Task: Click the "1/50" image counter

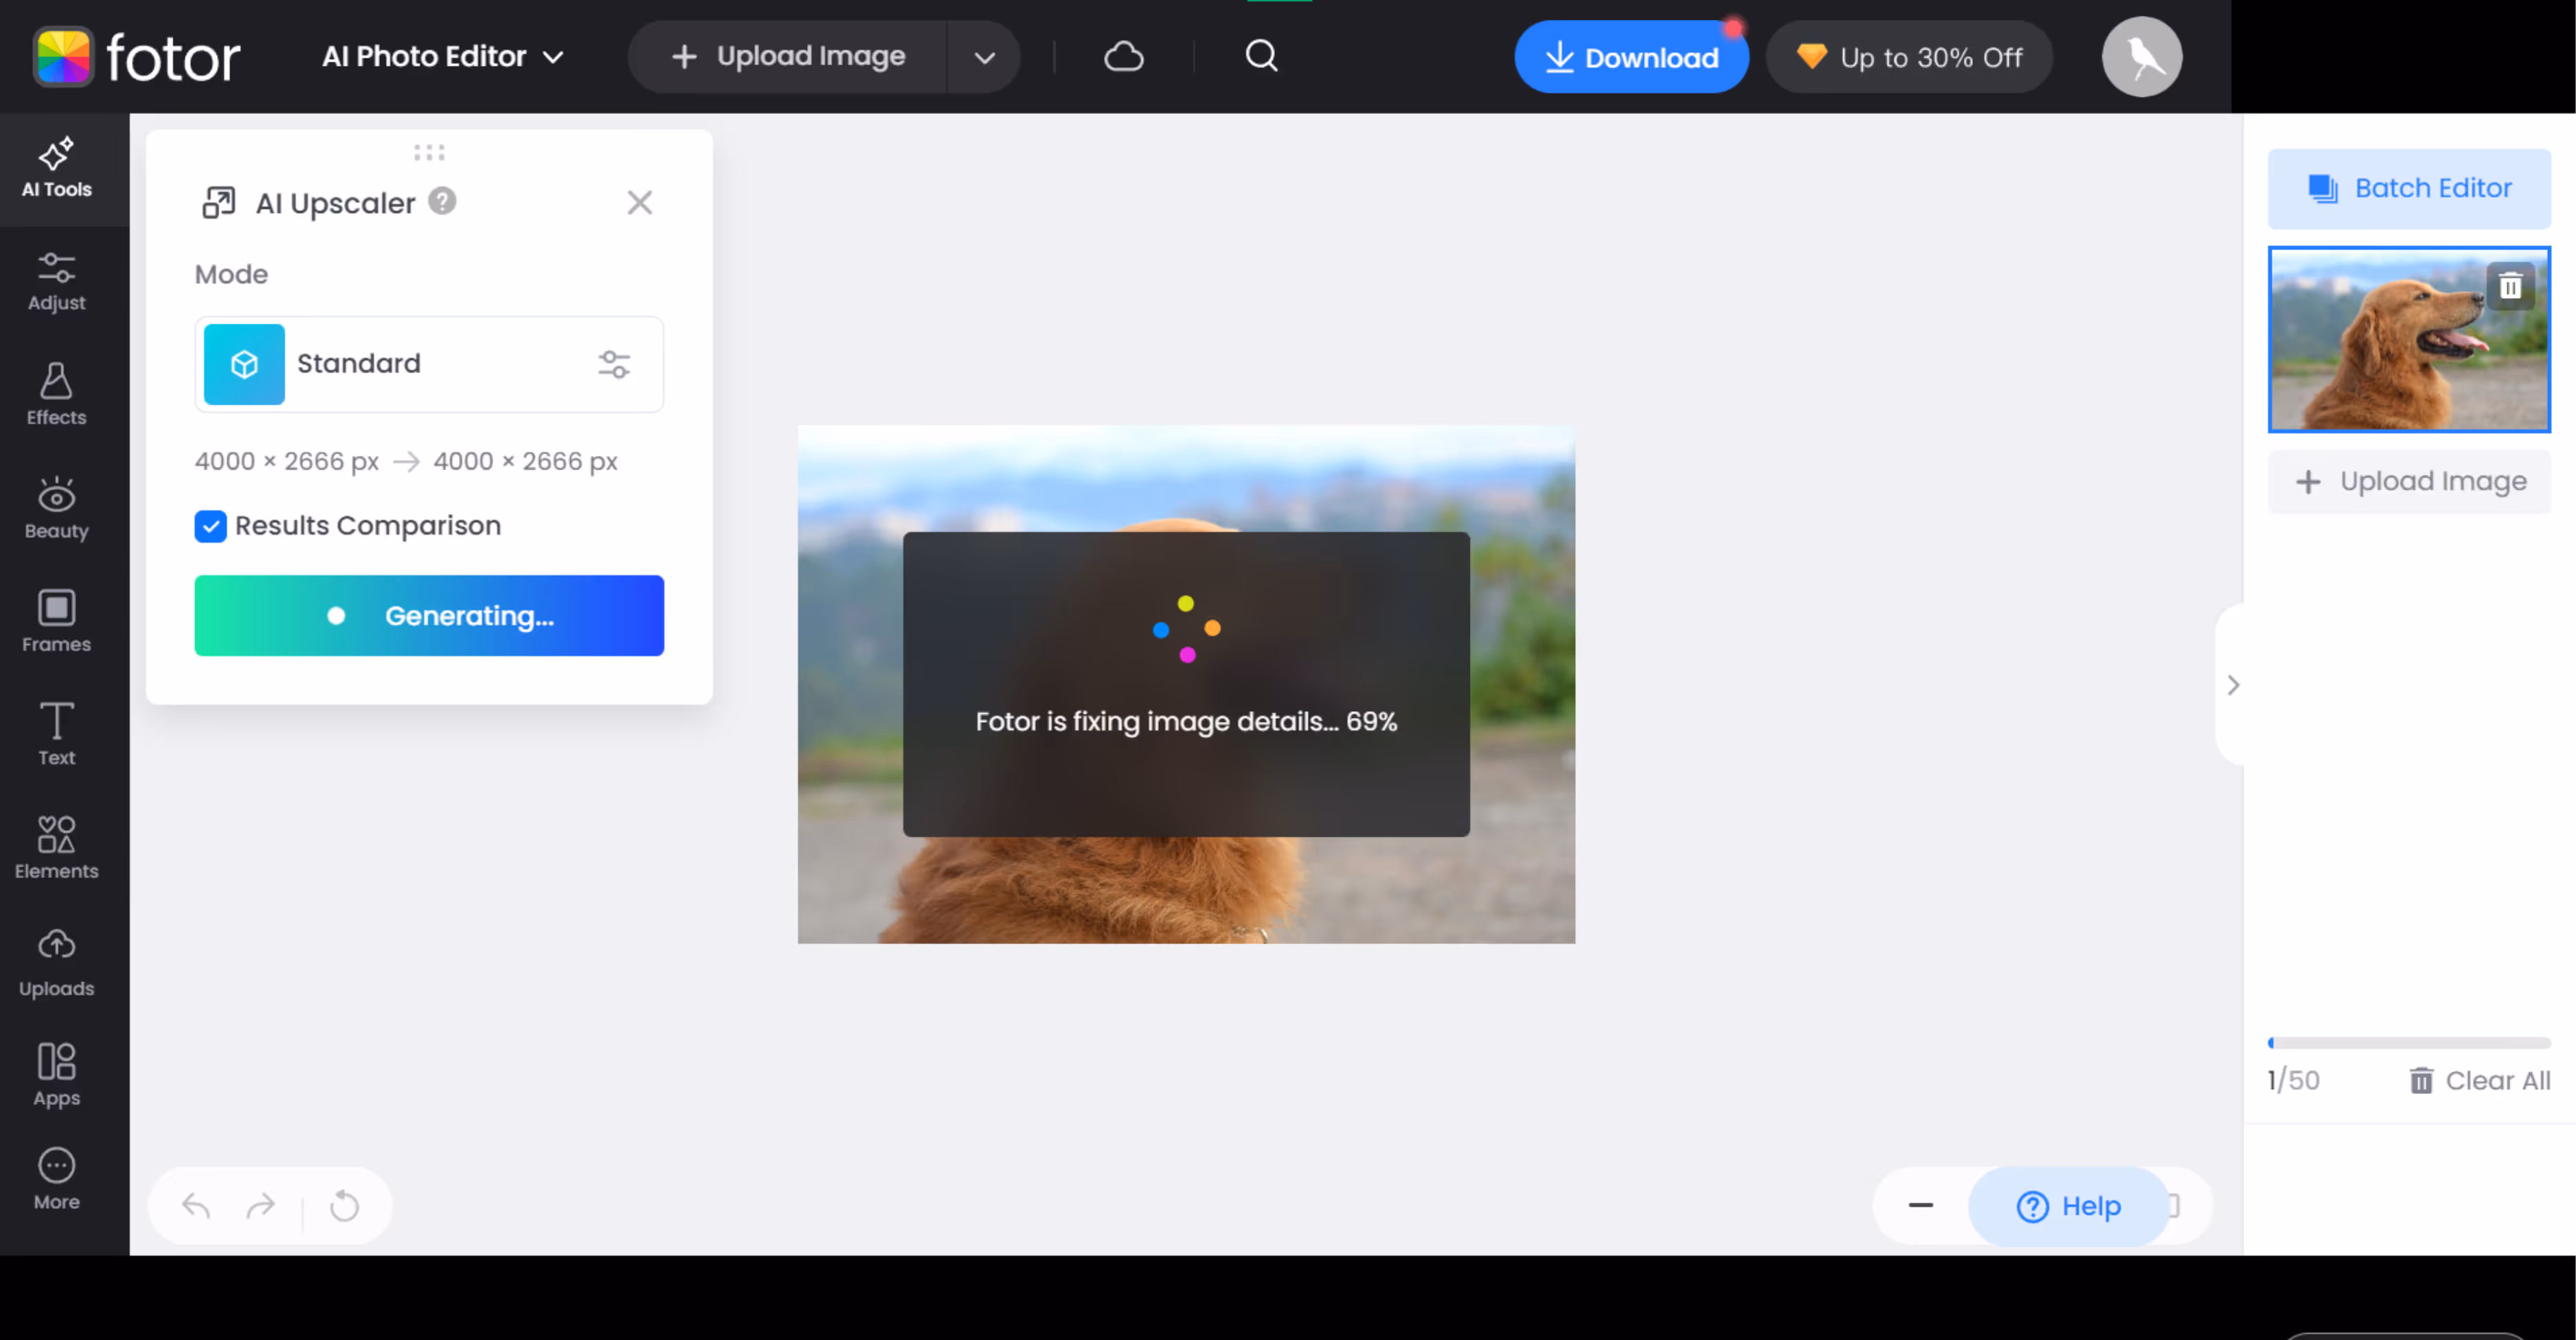Action: (x=2293, y=1080)
